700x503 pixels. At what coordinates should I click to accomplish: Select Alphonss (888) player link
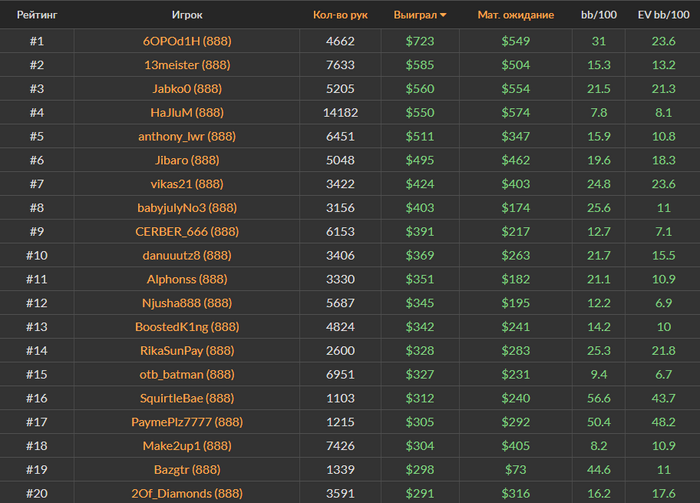click(186, 279)
